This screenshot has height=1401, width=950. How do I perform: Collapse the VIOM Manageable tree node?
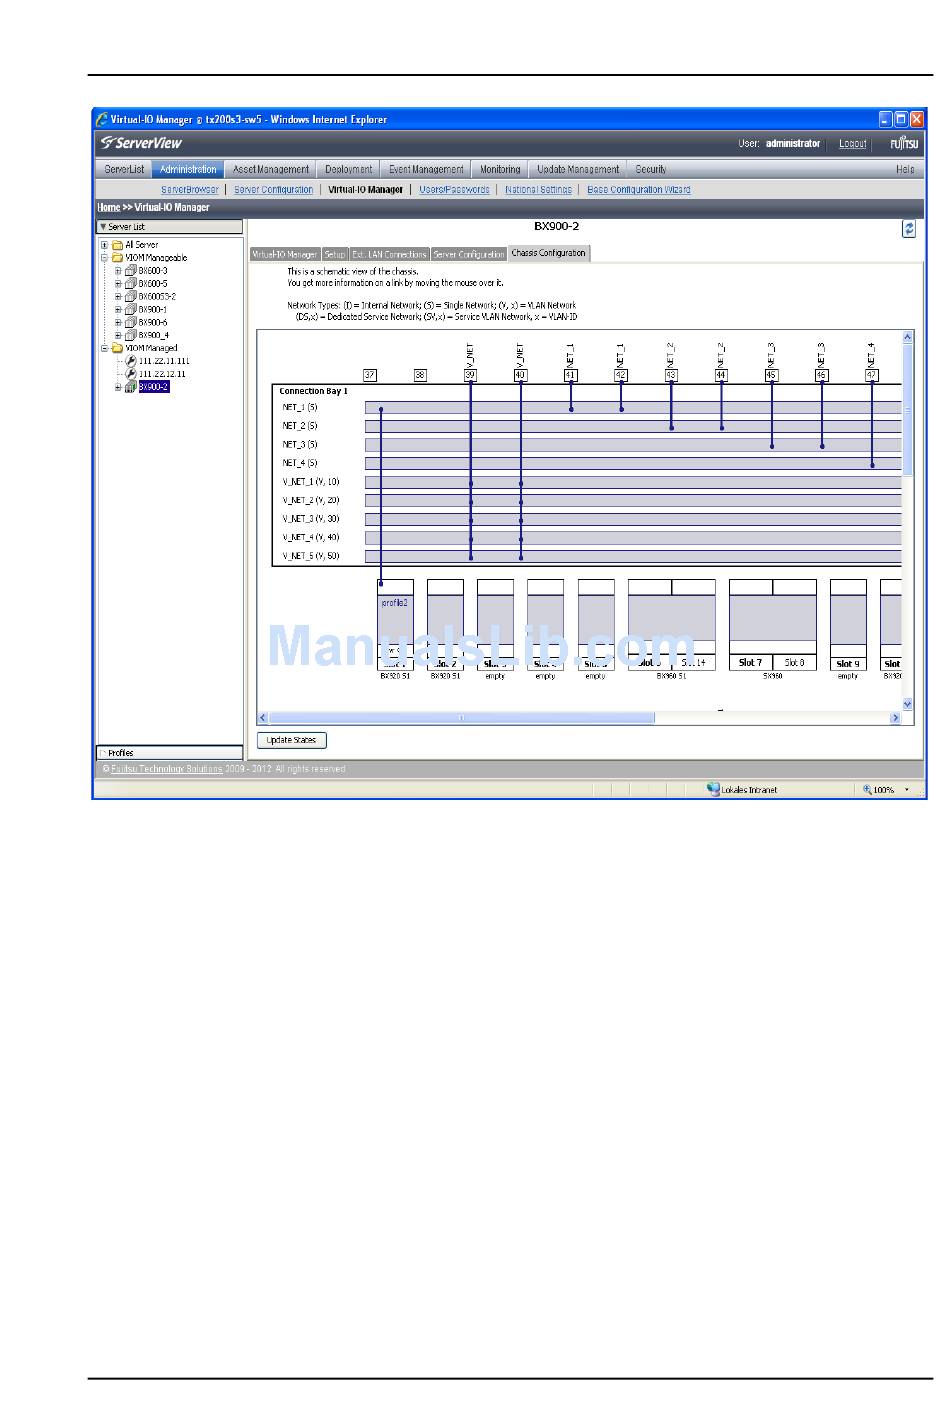(104, 257)
